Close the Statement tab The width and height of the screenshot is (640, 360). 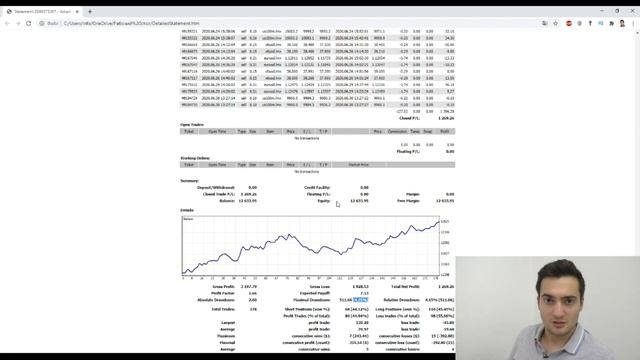point(77,11)
